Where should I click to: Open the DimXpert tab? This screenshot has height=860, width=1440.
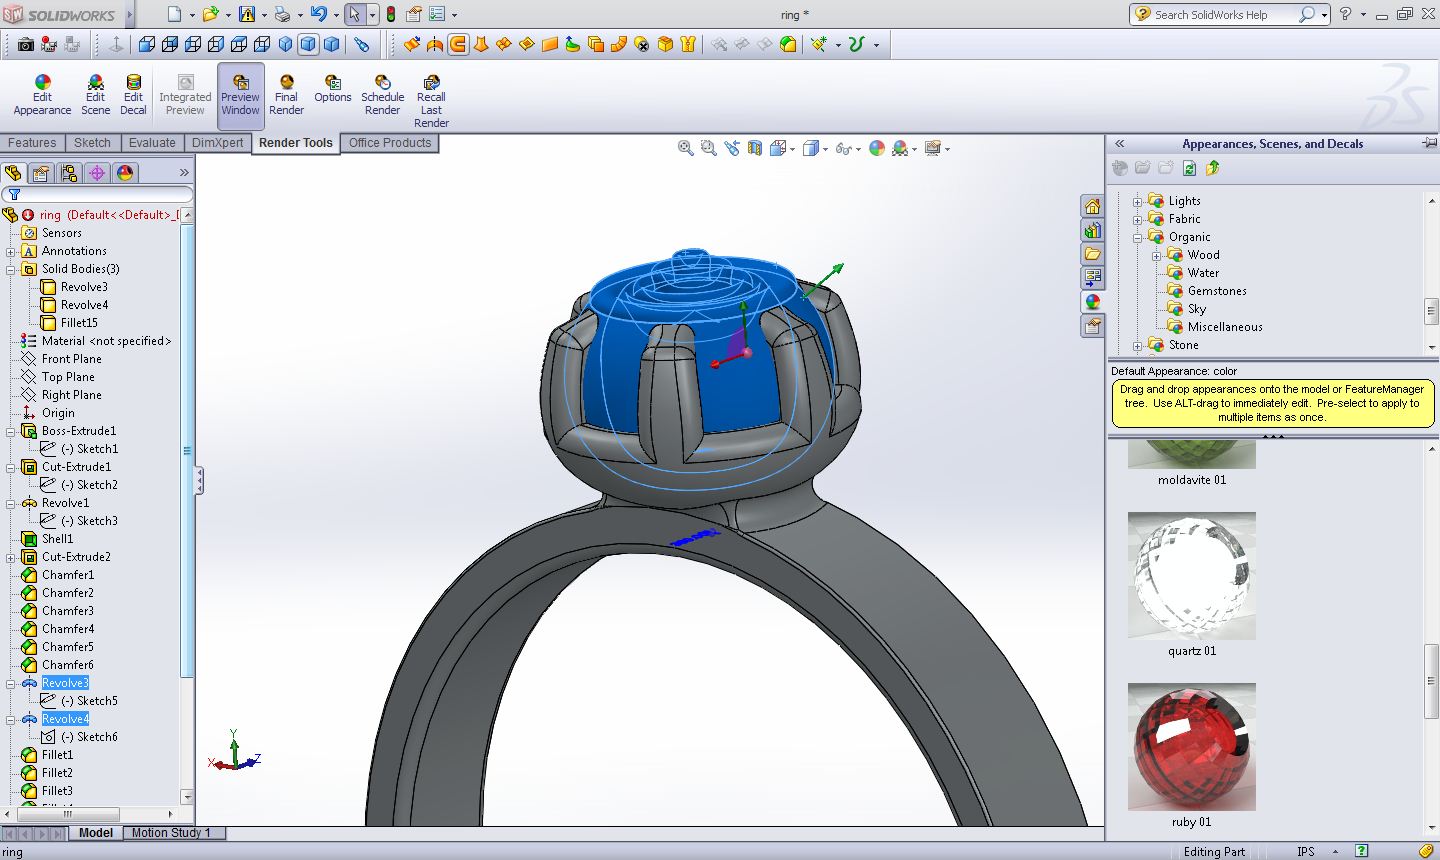(217, 143)
